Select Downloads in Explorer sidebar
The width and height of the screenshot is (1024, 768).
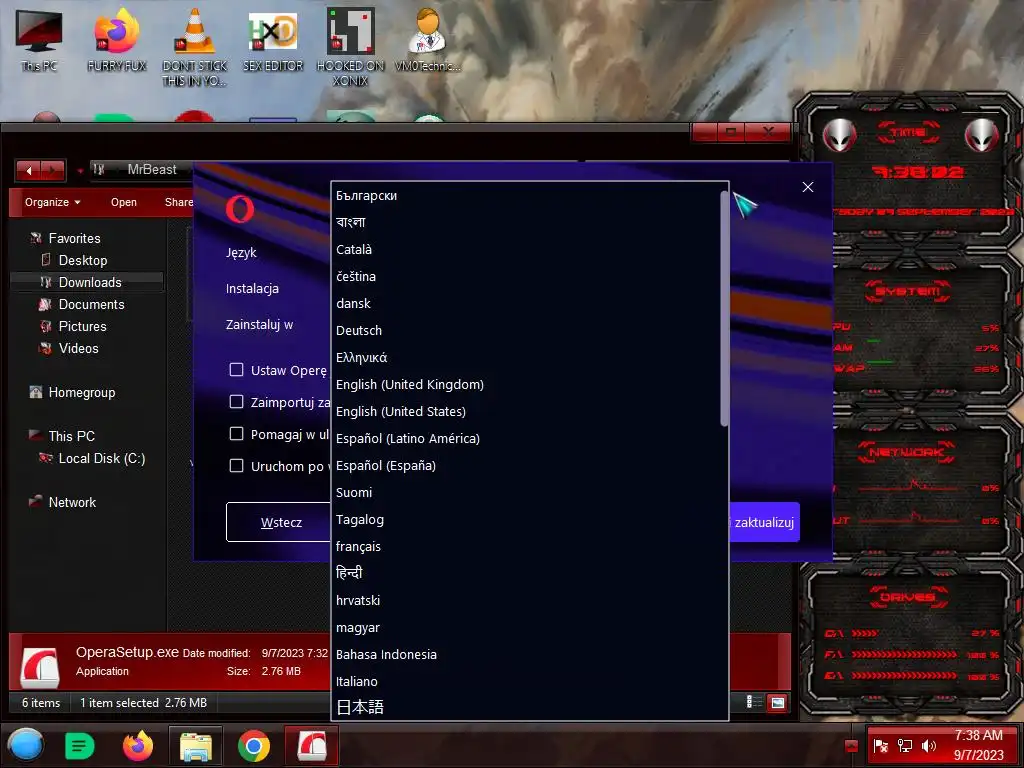coord(89,282)
